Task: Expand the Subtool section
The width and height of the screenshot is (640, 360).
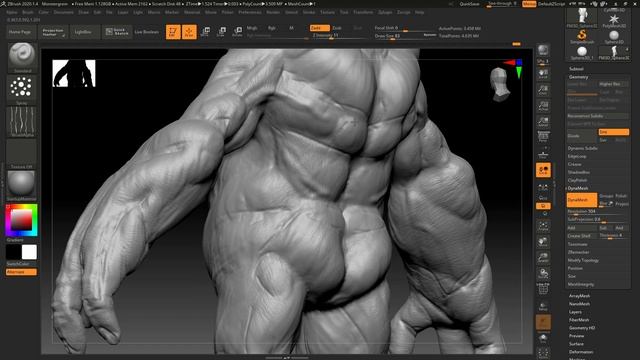Action: pyautogui.click(x=576, y=69)
